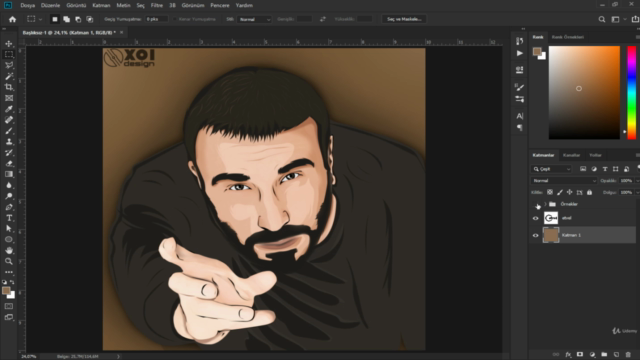Open the Dosya menu

(28, 5)
